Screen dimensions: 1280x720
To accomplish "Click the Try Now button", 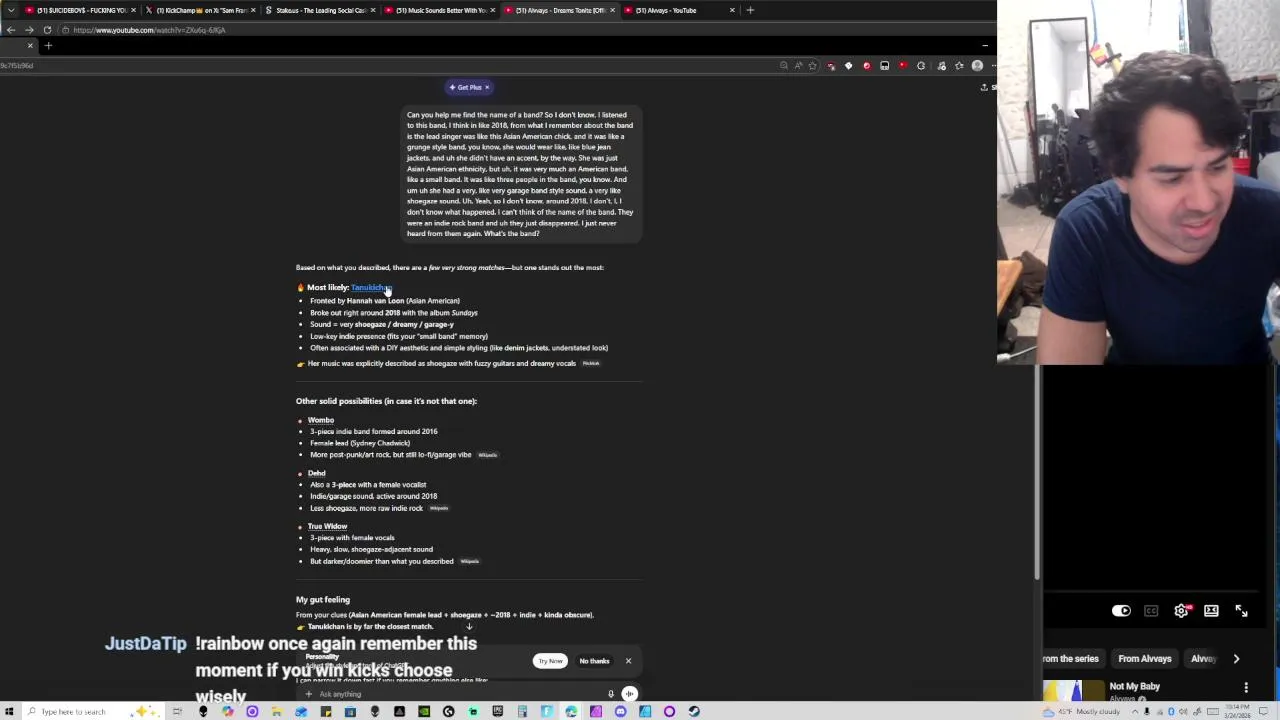I will [x=550, y=661].
